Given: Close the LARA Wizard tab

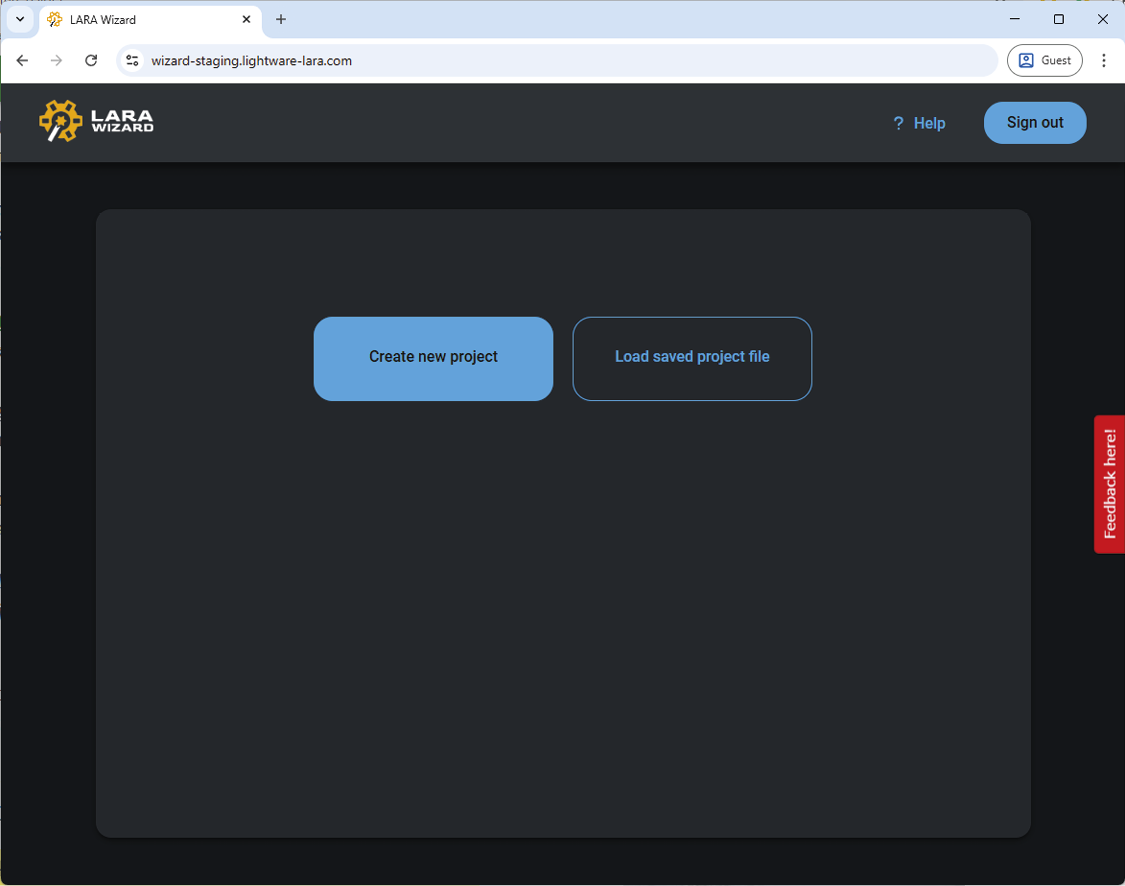Looking at the screenshot, I should pyautogui.click(x=247, y=19).
